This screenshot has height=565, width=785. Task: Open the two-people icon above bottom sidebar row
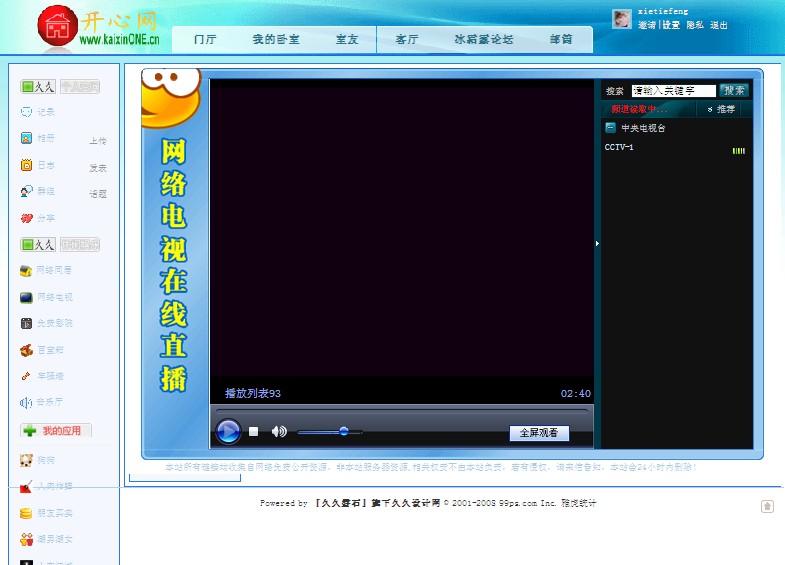click(x=26, y=539)
